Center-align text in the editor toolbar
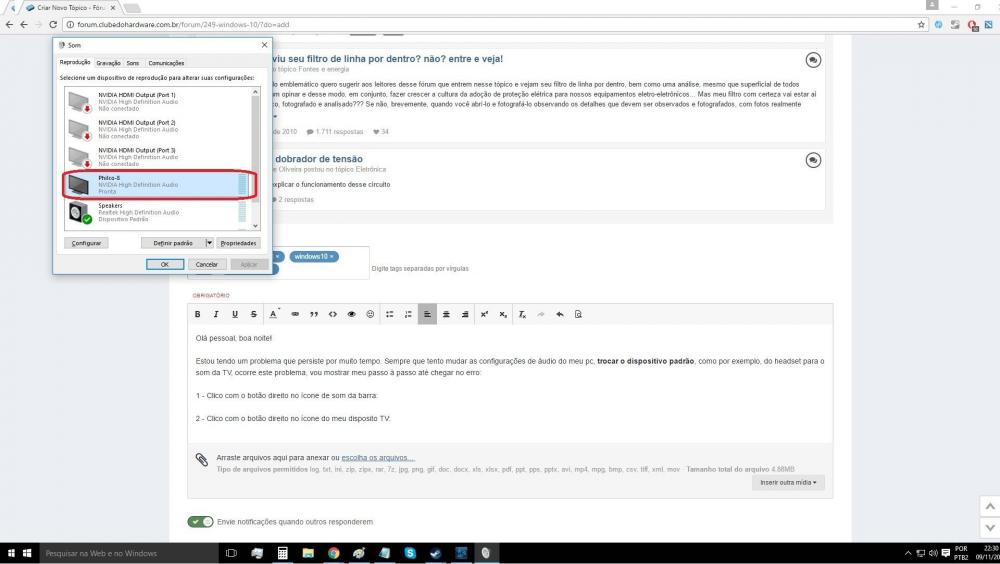1000x564 pixels. click(x=446, y=314)
